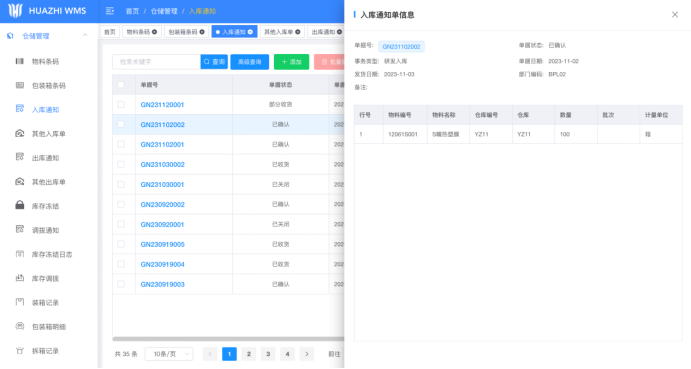Close the 物料条码 tab via its x icon
This screenshot has width=691, height=369.
(154, 32)
